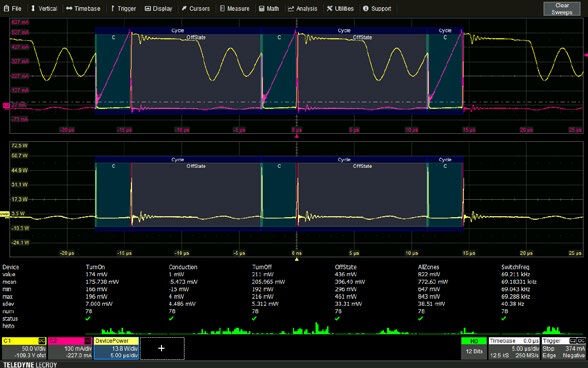Open the pink C2 channel descriptor box

[70, 348]
